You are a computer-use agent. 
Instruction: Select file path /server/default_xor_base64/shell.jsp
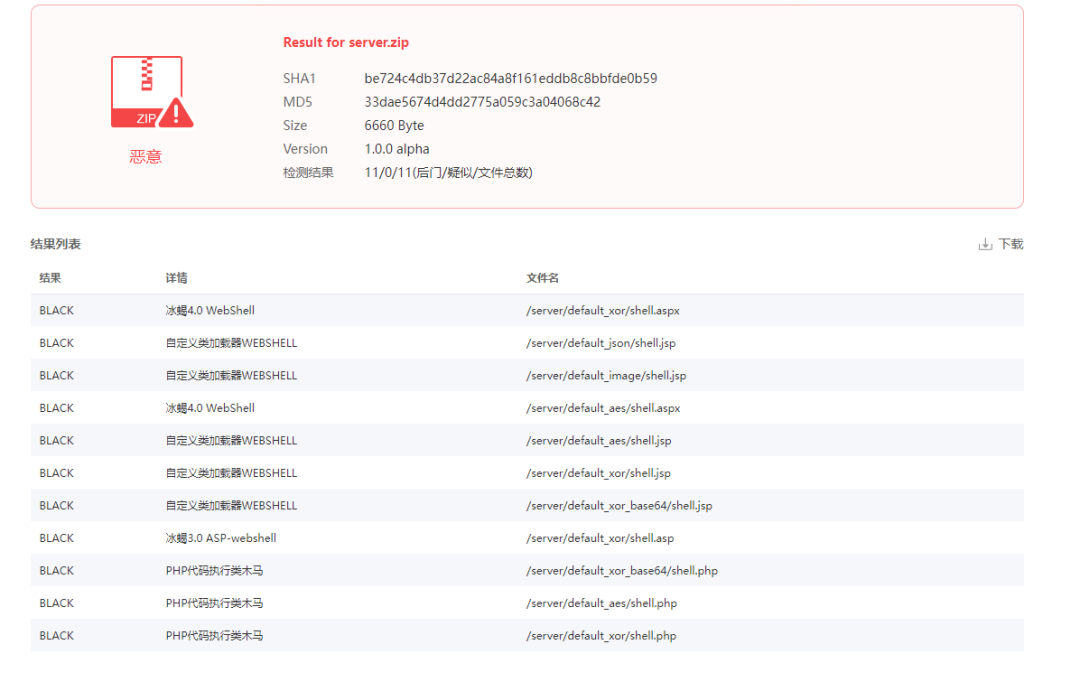tap(619, 506)
